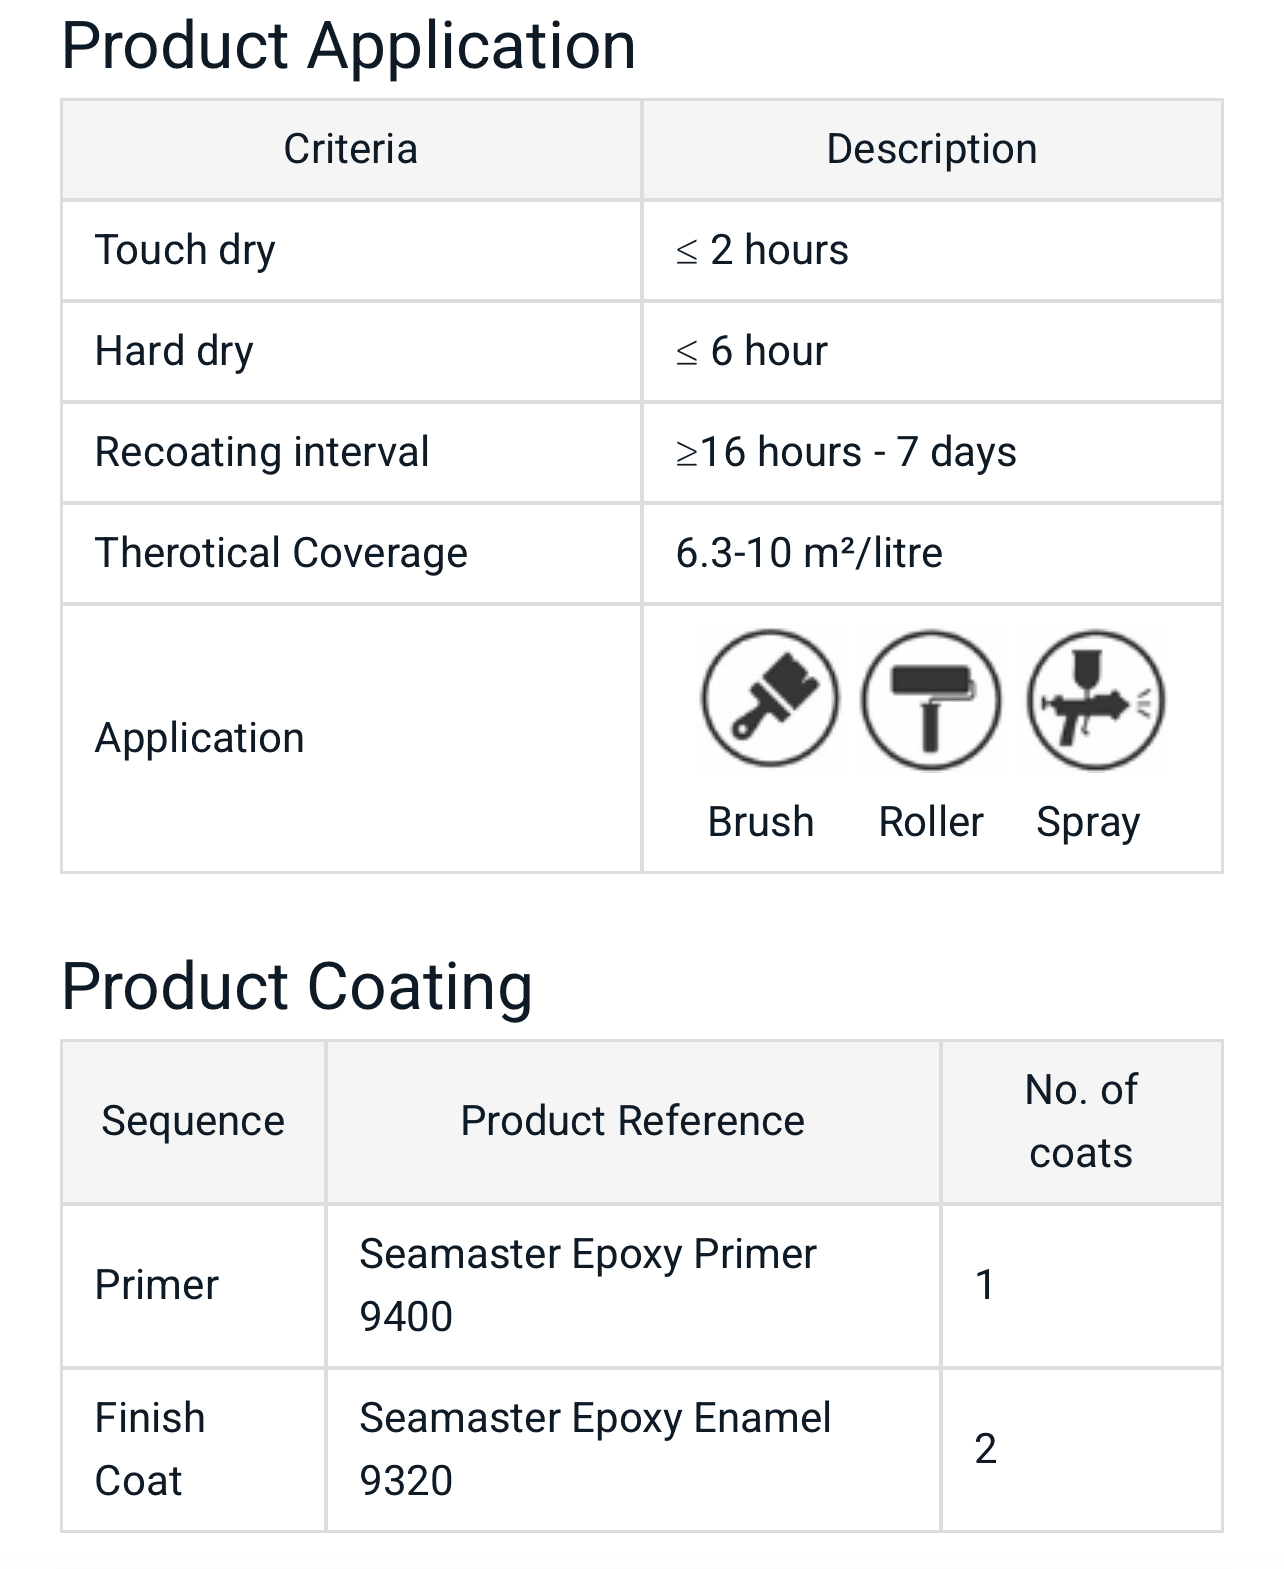Select the Product Application heading
The image size is (1284, 1569).
coord(348,46)
